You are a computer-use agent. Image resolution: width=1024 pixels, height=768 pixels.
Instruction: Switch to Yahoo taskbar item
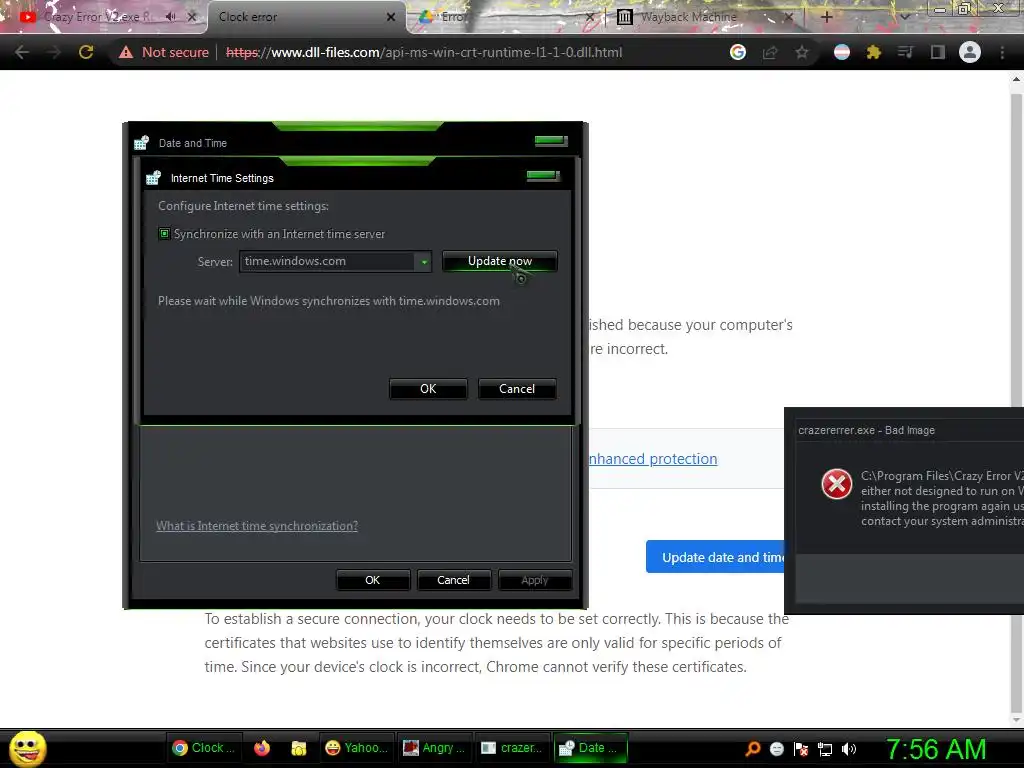356,748
